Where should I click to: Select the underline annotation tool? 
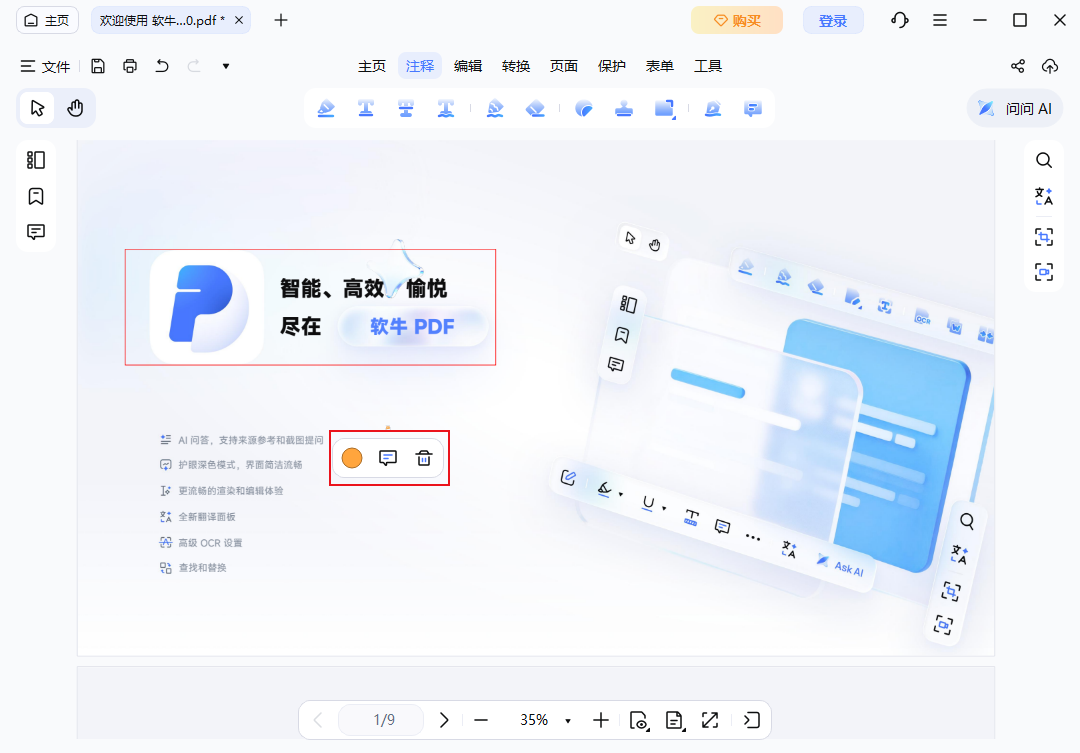366,108
